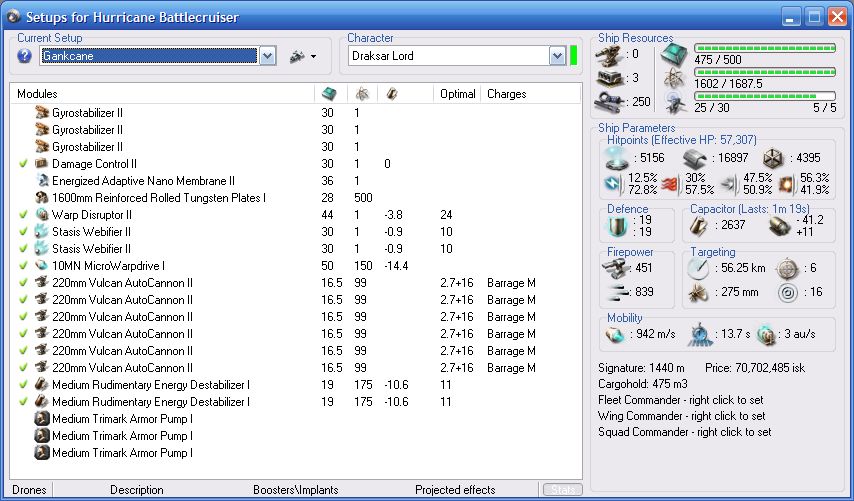Viewport: 854px width, 501px height.
Task: Click the Stats button
Action: (563, 490)
